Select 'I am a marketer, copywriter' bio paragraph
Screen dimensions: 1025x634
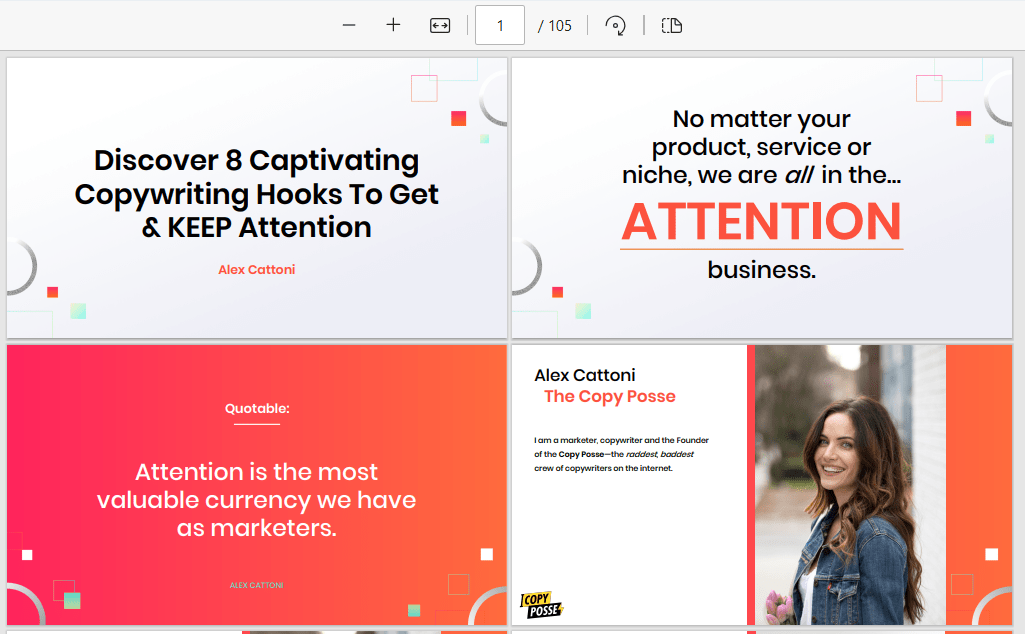point(621,454)
